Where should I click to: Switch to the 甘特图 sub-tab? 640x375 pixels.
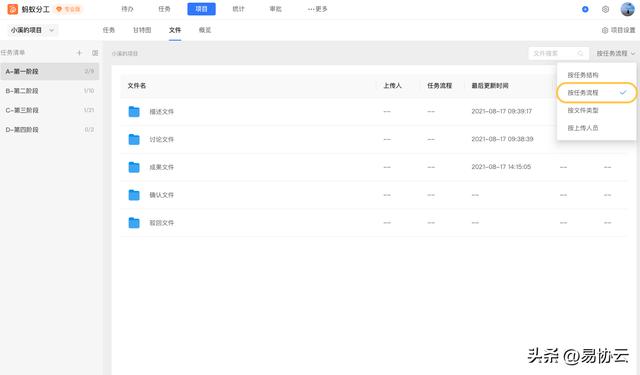tap(142, 30)
